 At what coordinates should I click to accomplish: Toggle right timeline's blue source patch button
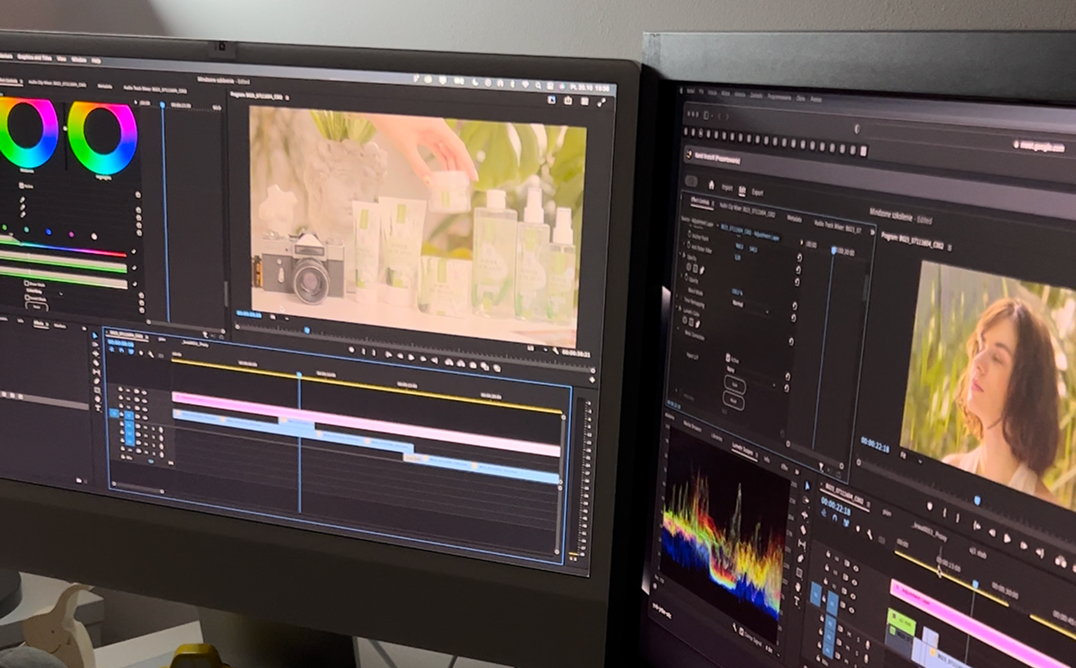click(x=815, y=594)
